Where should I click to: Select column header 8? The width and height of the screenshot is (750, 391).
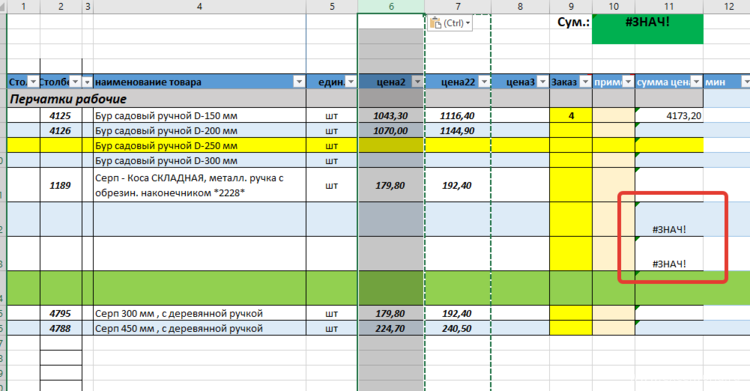[x=520, y=6]
